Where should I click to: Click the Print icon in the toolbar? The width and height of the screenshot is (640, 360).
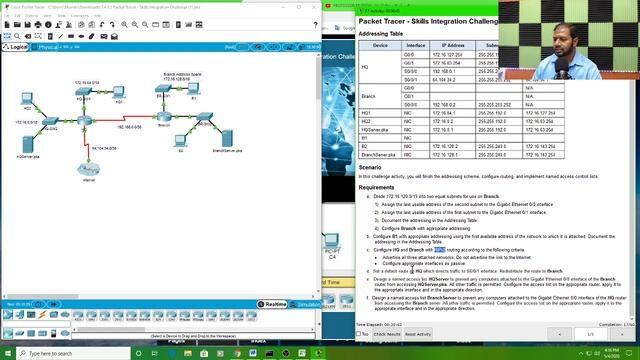point(38,25)
